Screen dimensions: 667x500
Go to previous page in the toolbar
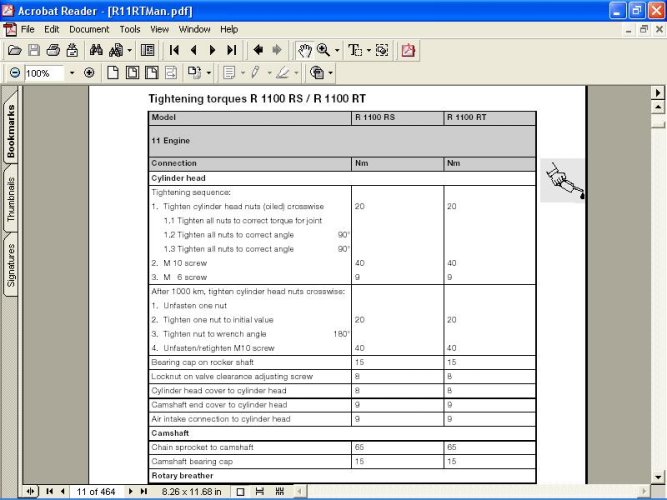click(x=194, y=50)
